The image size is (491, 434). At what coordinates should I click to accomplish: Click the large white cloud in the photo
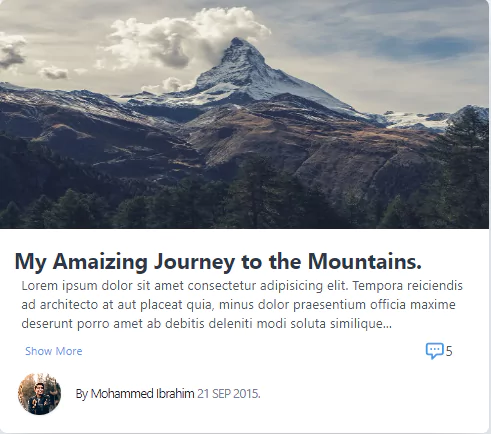pos(187,37)
